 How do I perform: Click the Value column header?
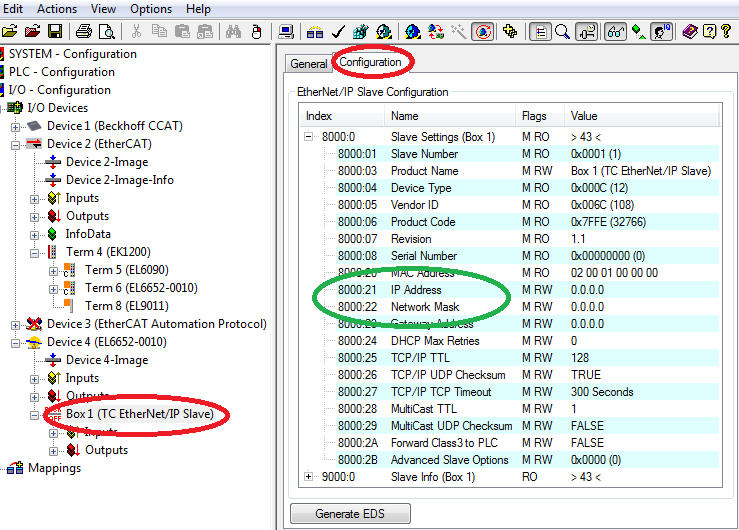[x=642, y=116]
